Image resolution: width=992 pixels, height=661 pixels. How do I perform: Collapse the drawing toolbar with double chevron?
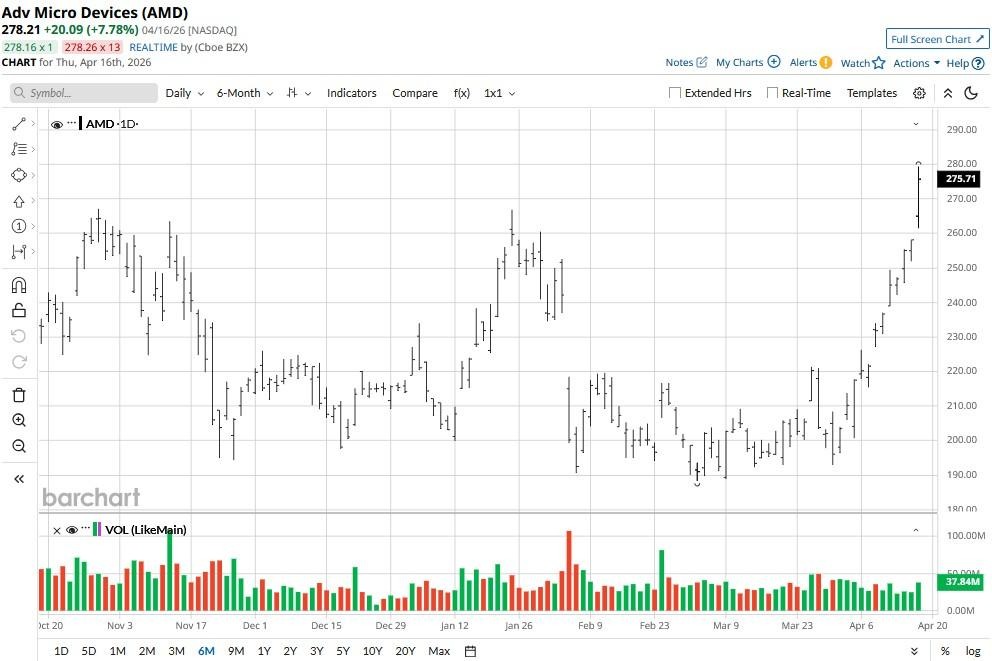click(18, 479)
